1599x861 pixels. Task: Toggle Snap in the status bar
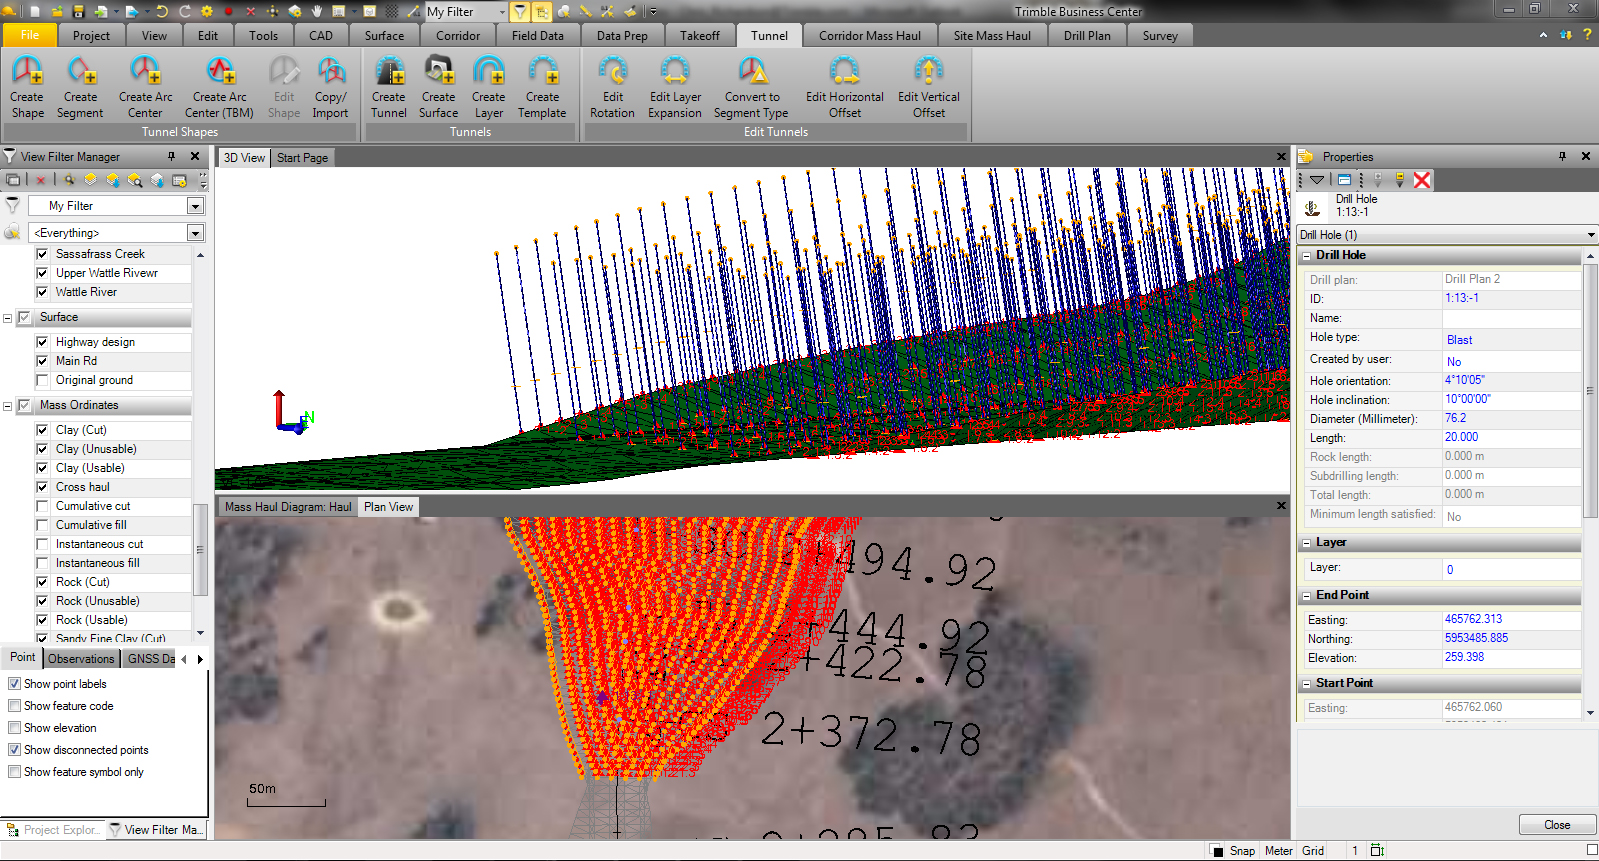[x=1242, y=851]
